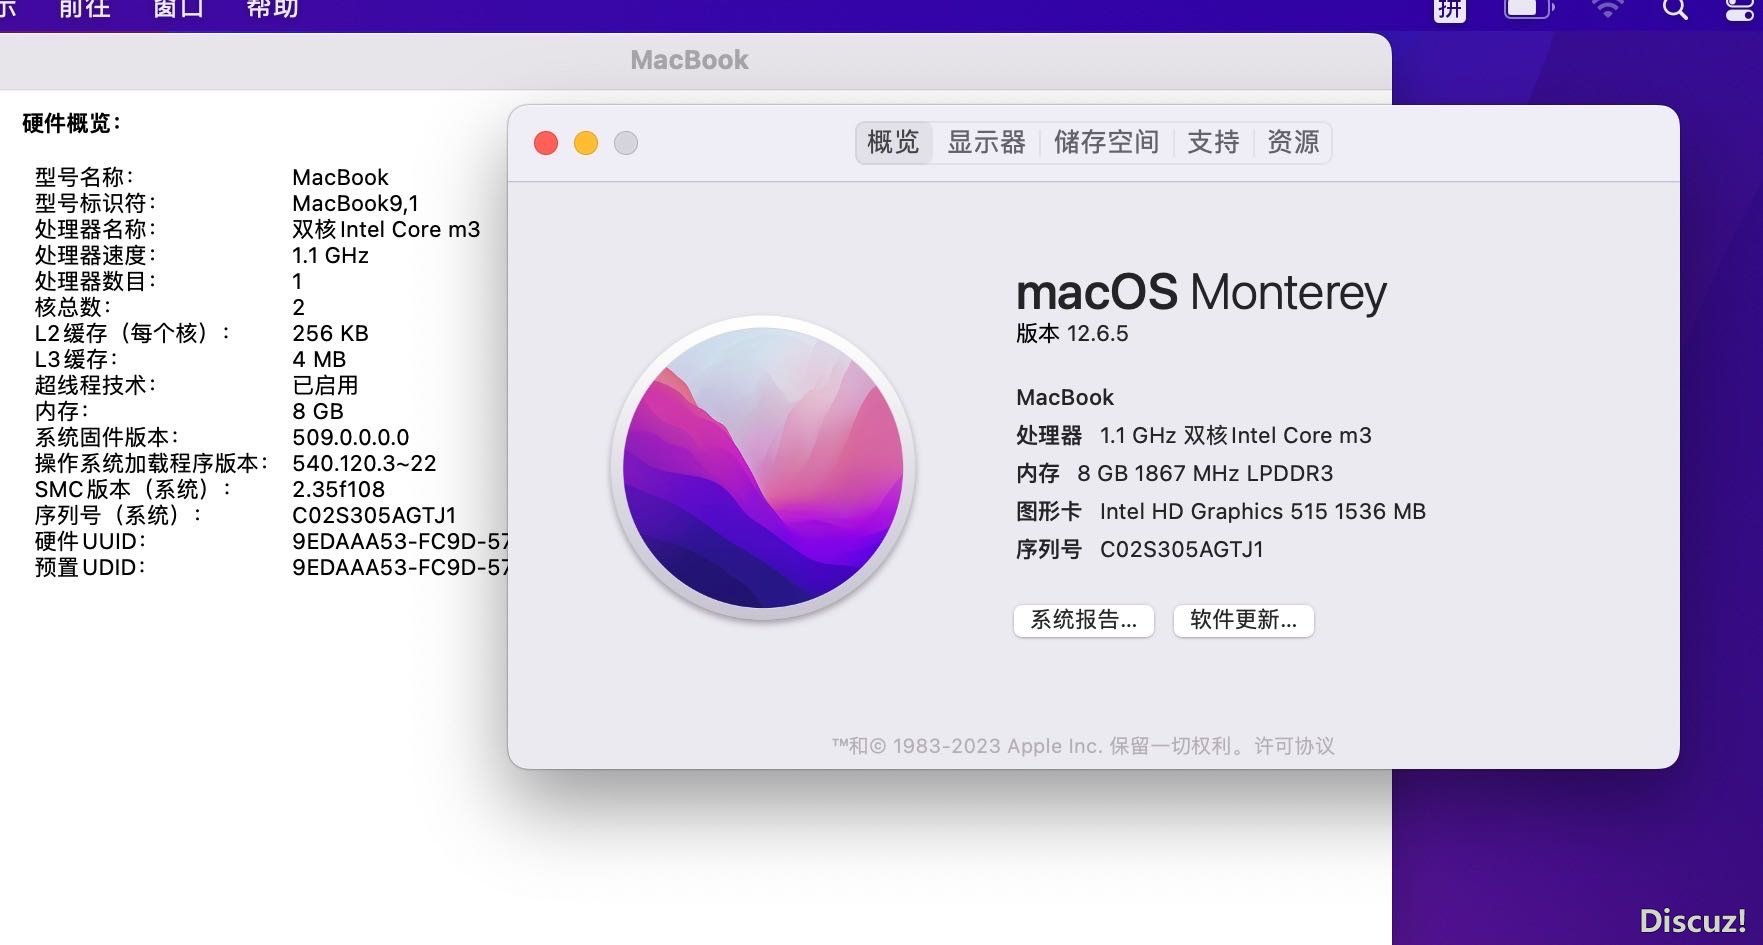Click the 序列号（系统） label in report
Viewport: 1763px width, 945px height.
coord(118,515)
